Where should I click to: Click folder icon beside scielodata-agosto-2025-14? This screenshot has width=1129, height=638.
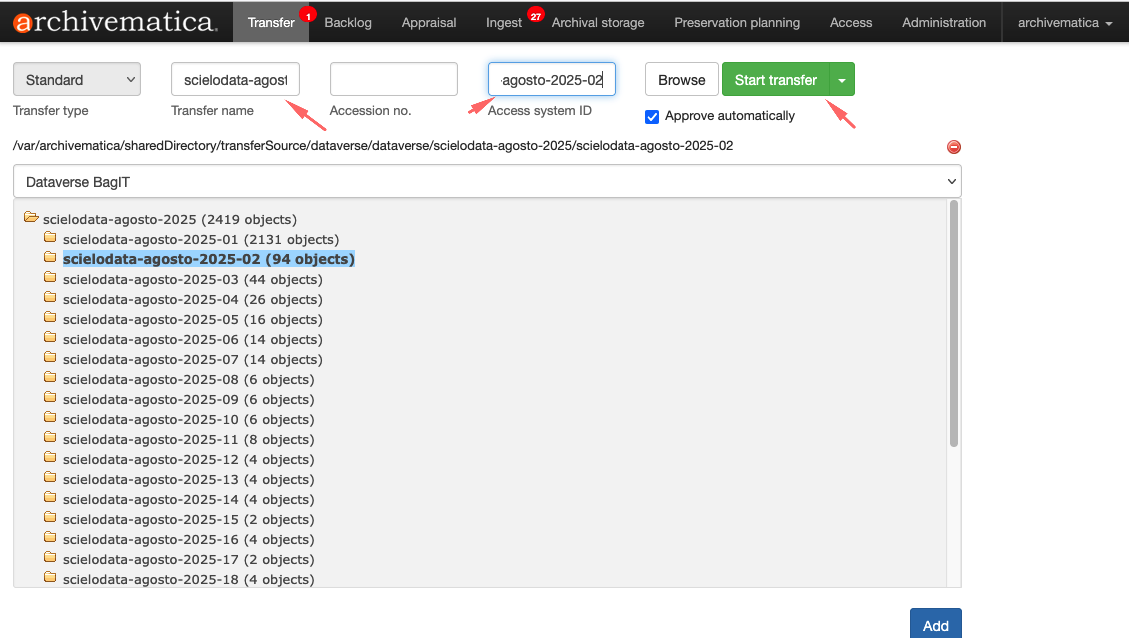click(50, 499)
